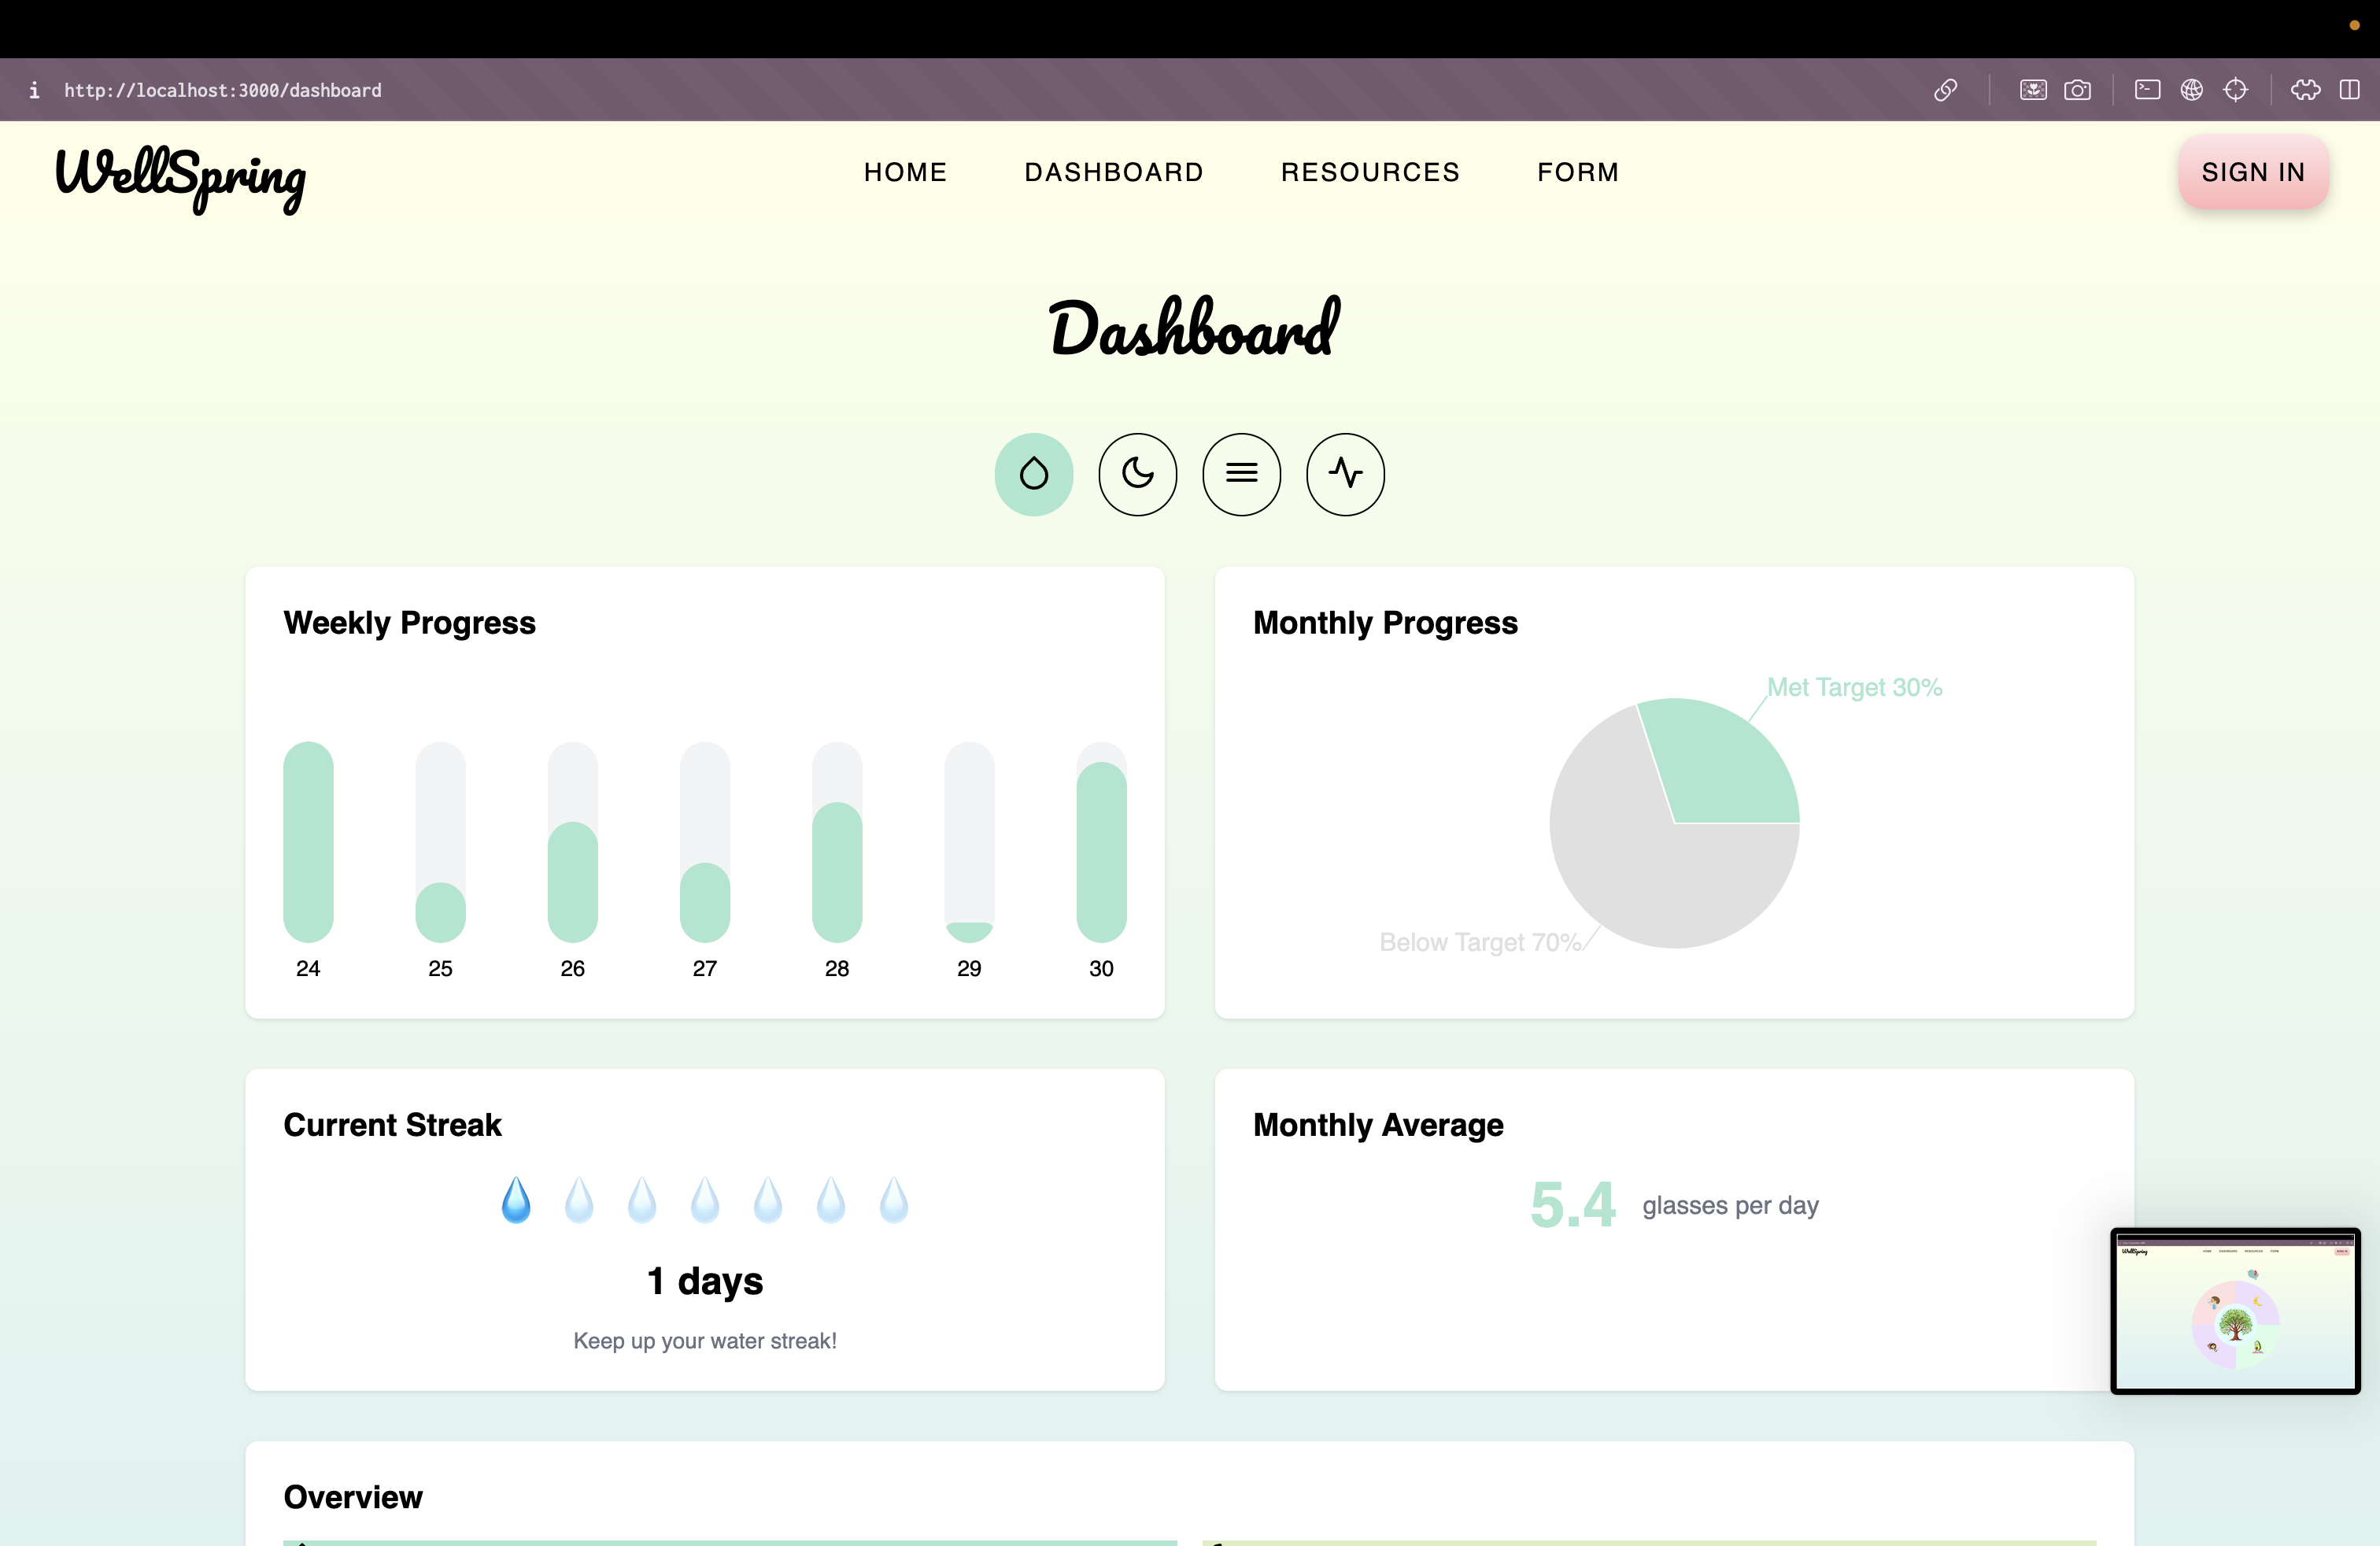Click the WellSpring logo
Screen dimensions: 2380x1546
[x=181, y=176]
